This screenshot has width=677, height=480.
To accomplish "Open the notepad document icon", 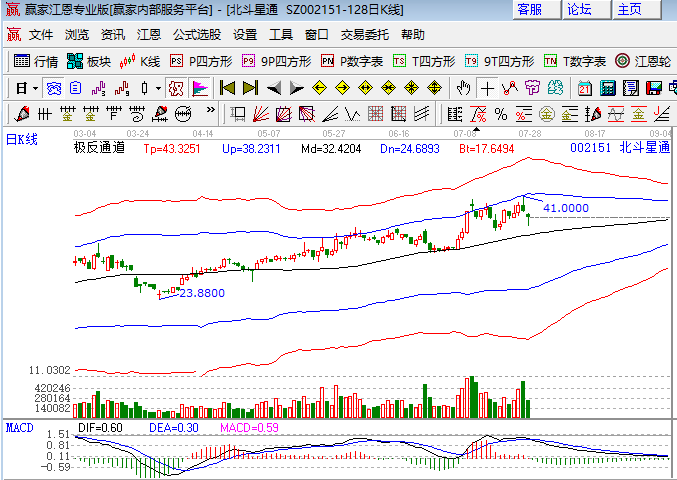I will pos(631,88).
